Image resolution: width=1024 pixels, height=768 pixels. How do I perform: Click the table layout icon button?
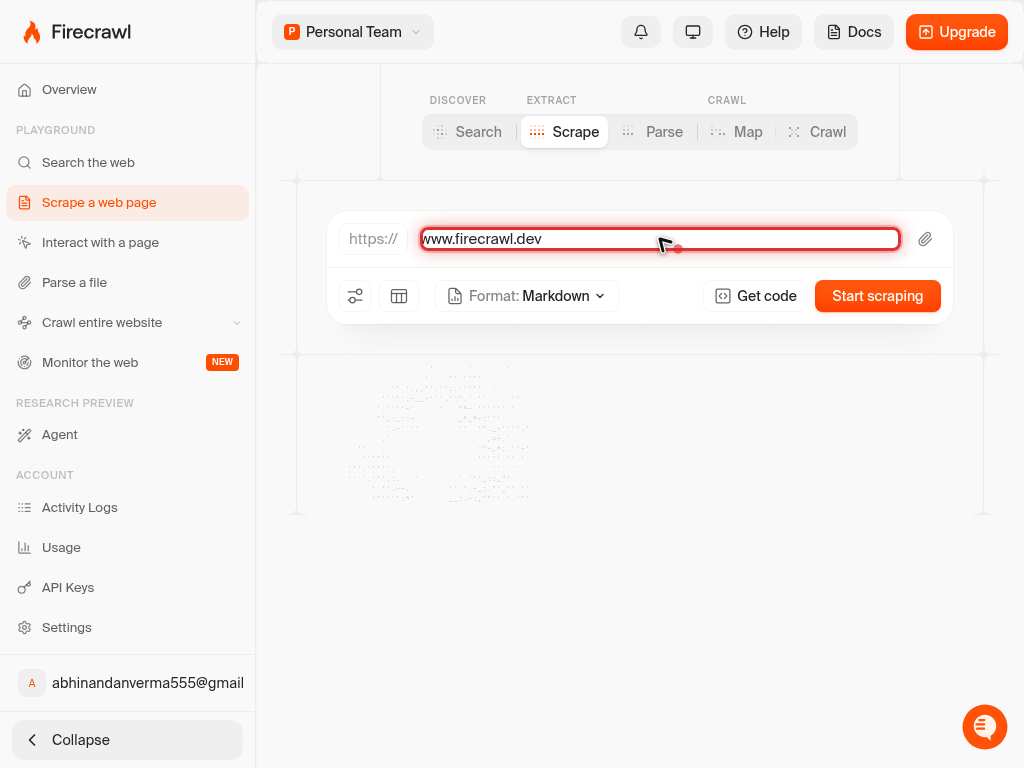(x=399, y=296)
